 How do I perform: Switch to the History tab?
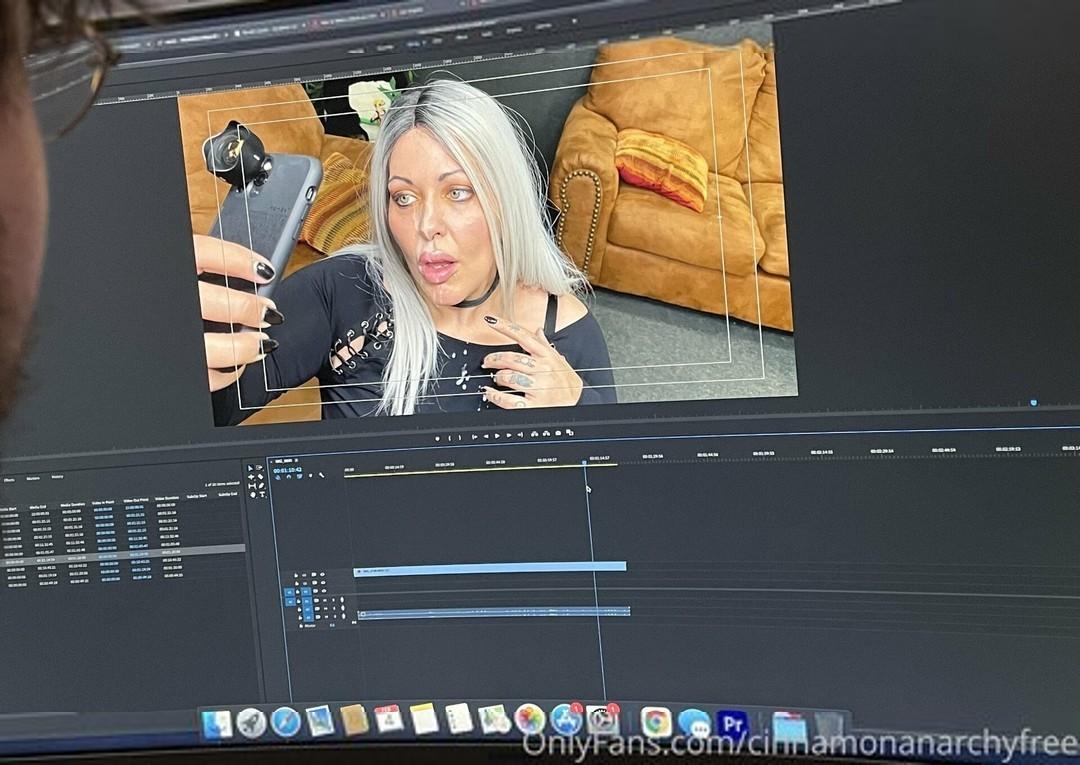pos(57,477)
